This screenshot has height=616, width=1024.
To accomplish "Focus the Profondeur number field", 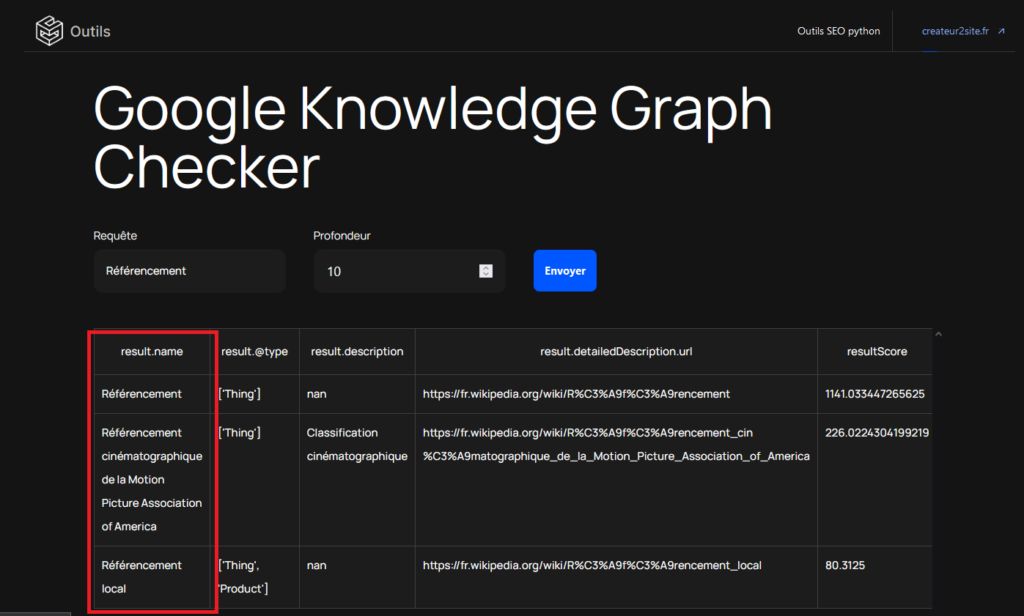I will point(409,270).
